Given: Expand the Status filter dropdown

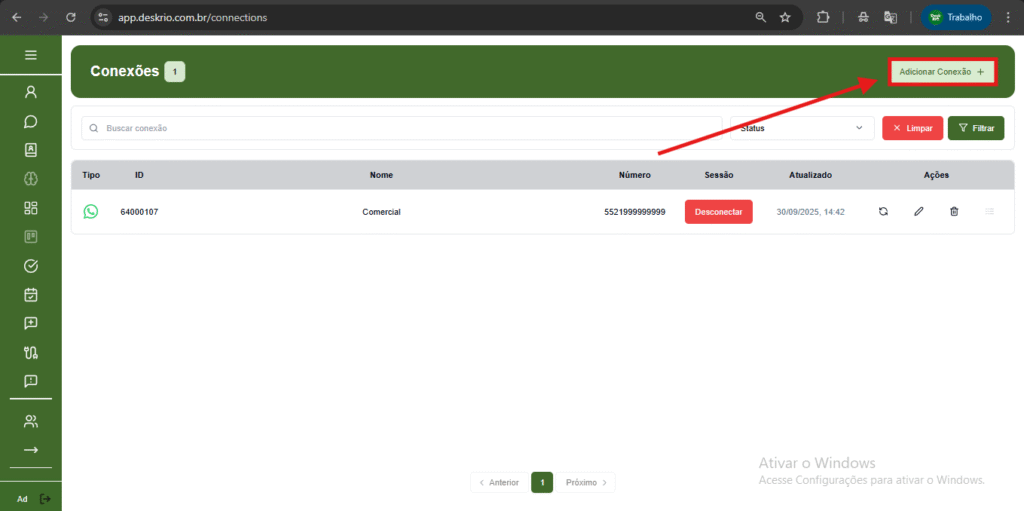Looking at the screenshot, I should 801,128.
